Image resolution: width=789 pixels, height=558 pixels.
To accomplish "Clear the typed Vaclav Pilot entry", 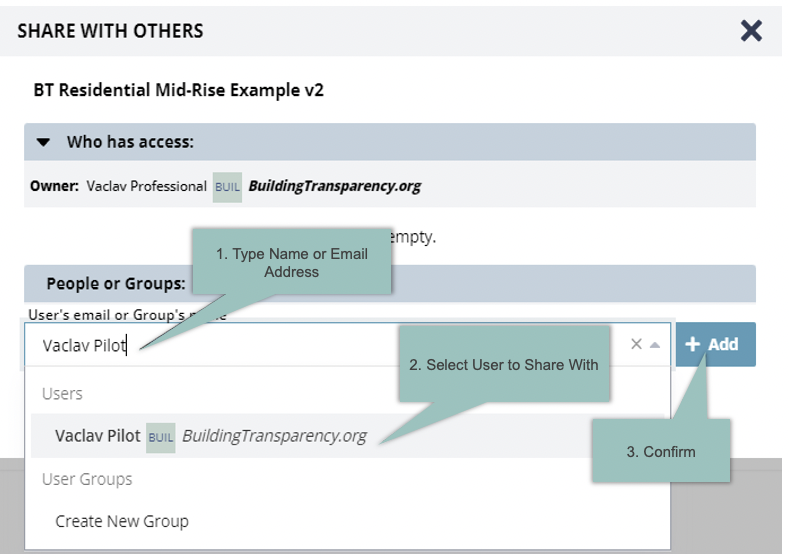I will click(x=636, y=344).
